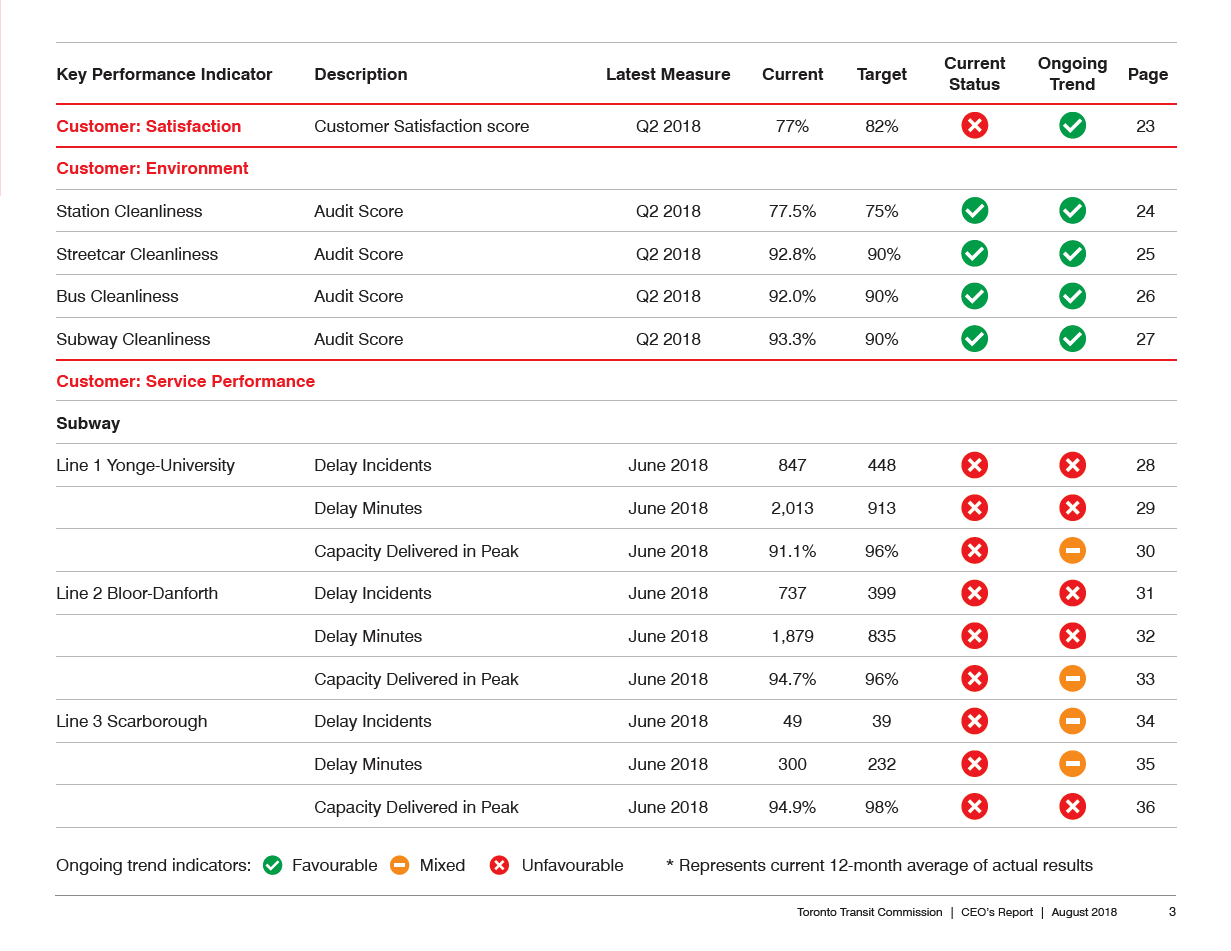Click Bus Cleanliness Current Status checkmark icon
Screen dimensions: 1231x951
point(974,296)
